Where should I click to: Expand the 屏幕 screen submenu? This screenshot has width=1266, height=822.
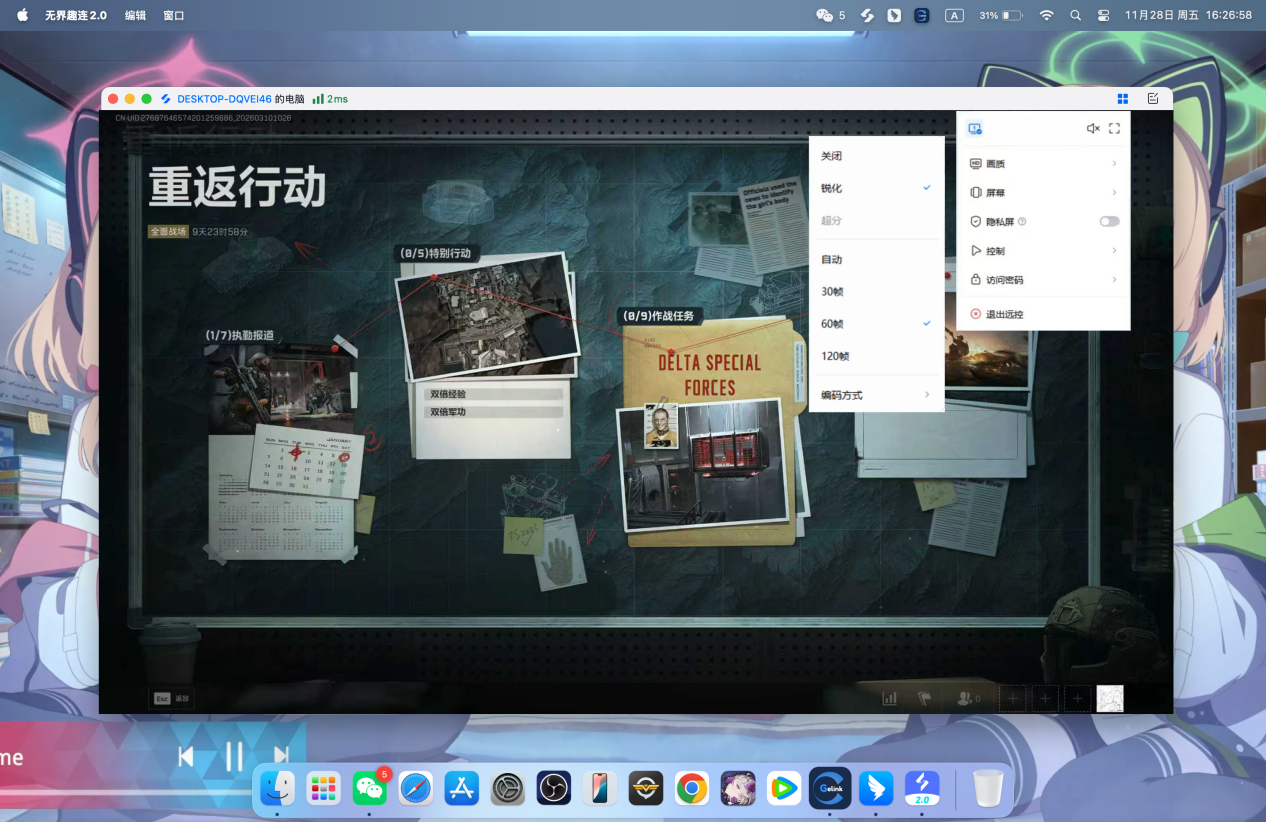click(x=1043, y=193)
